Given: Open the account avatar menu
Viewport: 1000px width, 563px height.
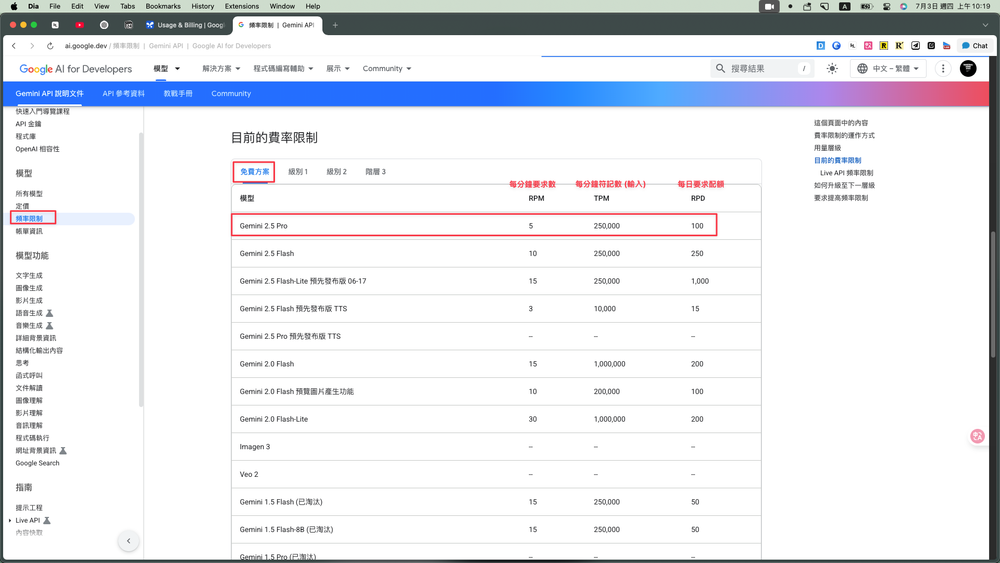Looking at the screenshot, I should tap(968, 68).
